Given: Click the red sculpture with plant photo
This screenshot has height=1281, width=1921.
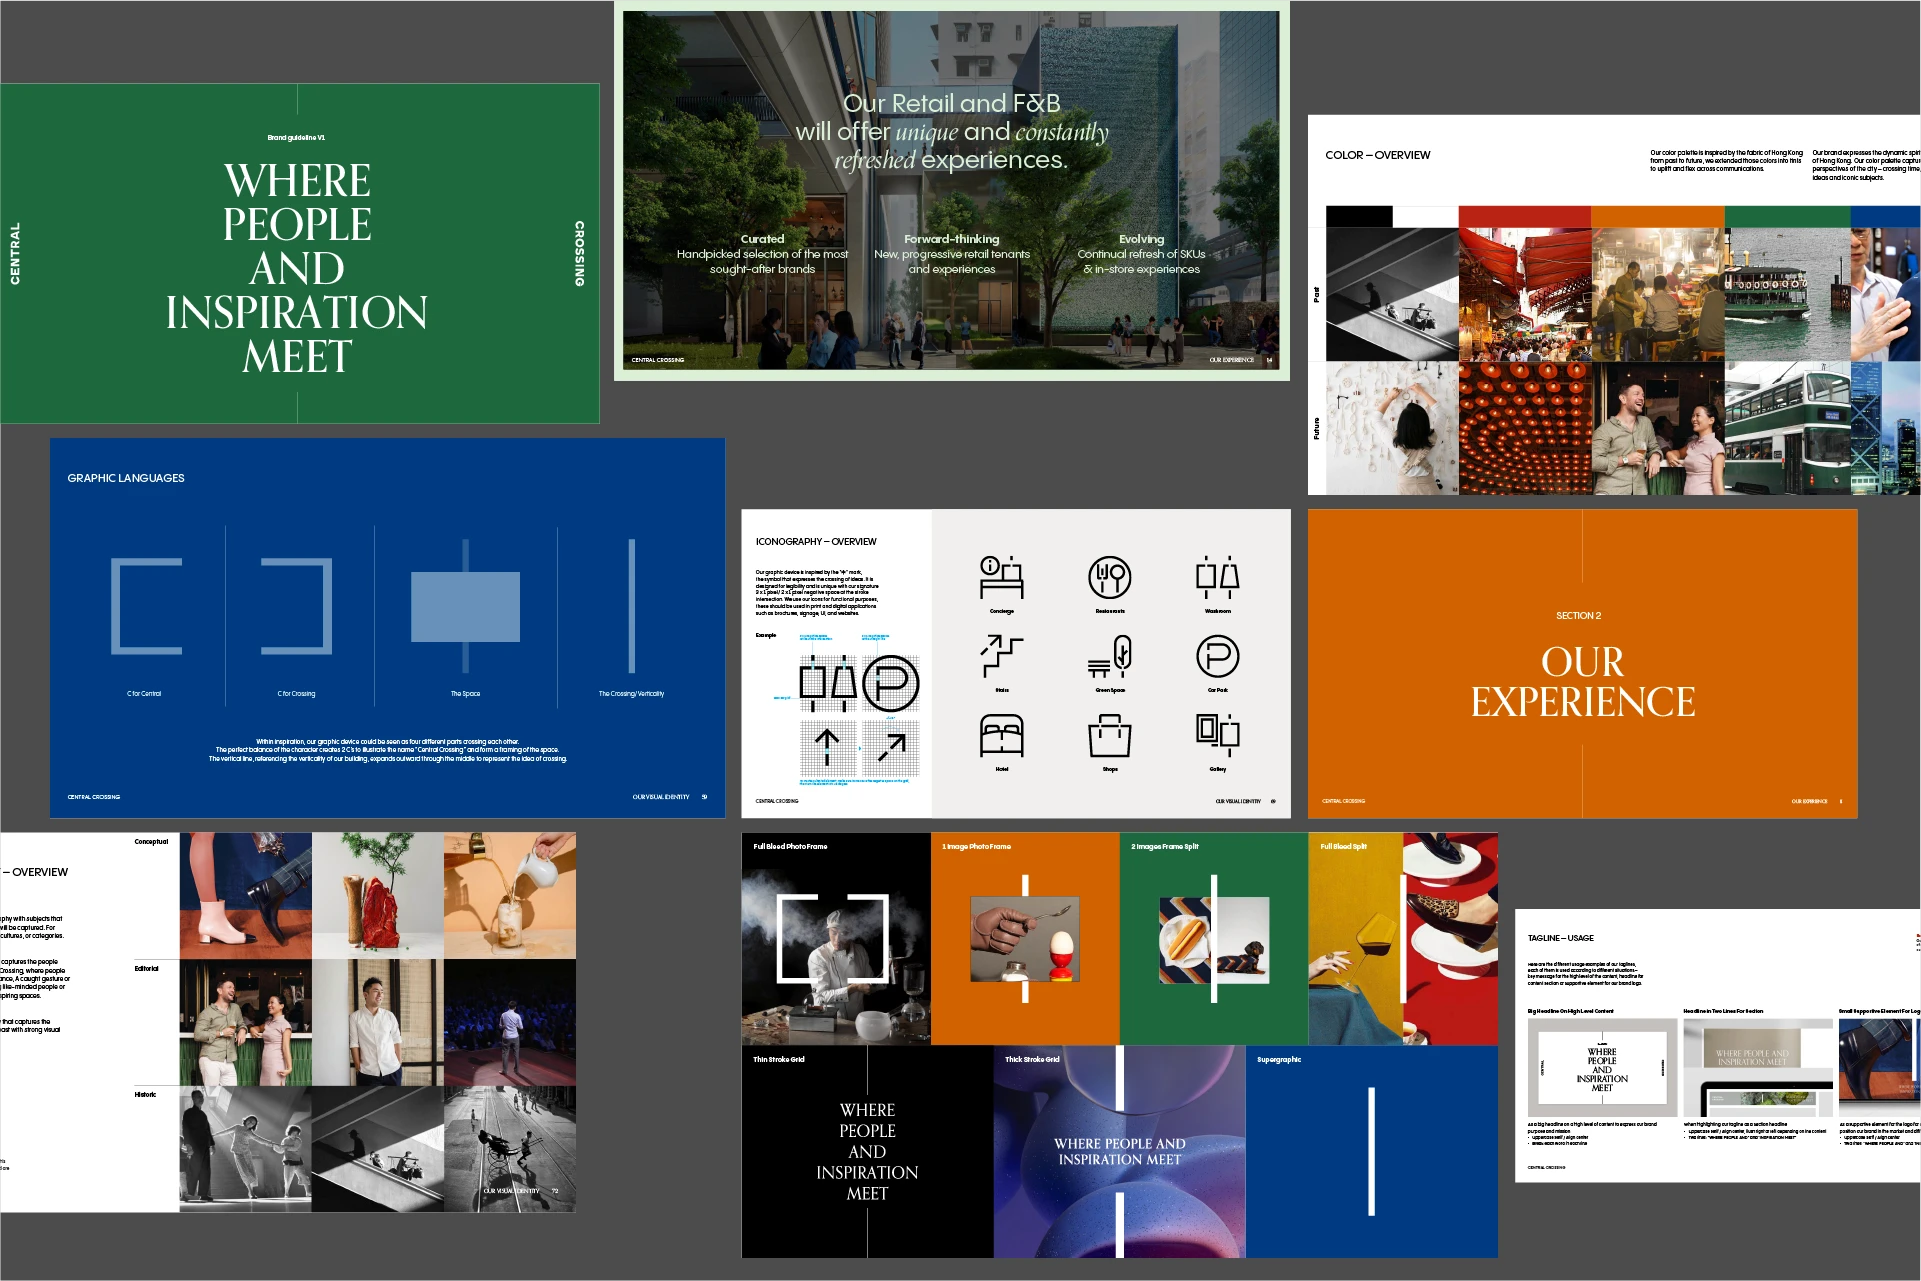Looking at the screenshot, I should point(378,896).
